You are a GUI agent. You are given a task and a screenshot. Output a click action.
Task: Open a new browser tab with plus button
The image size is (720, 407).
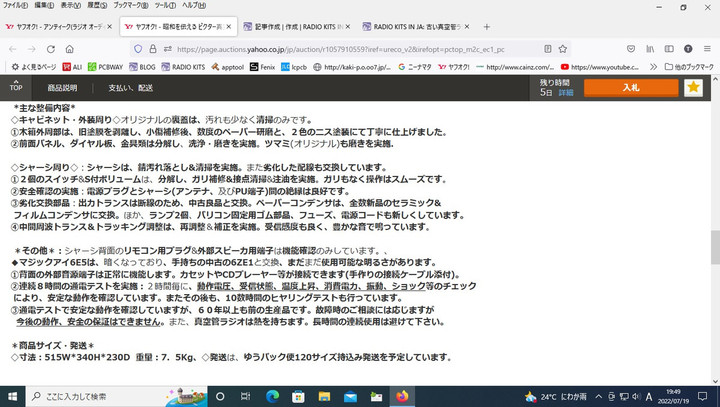pyautogui.click(x=487, y=26)
